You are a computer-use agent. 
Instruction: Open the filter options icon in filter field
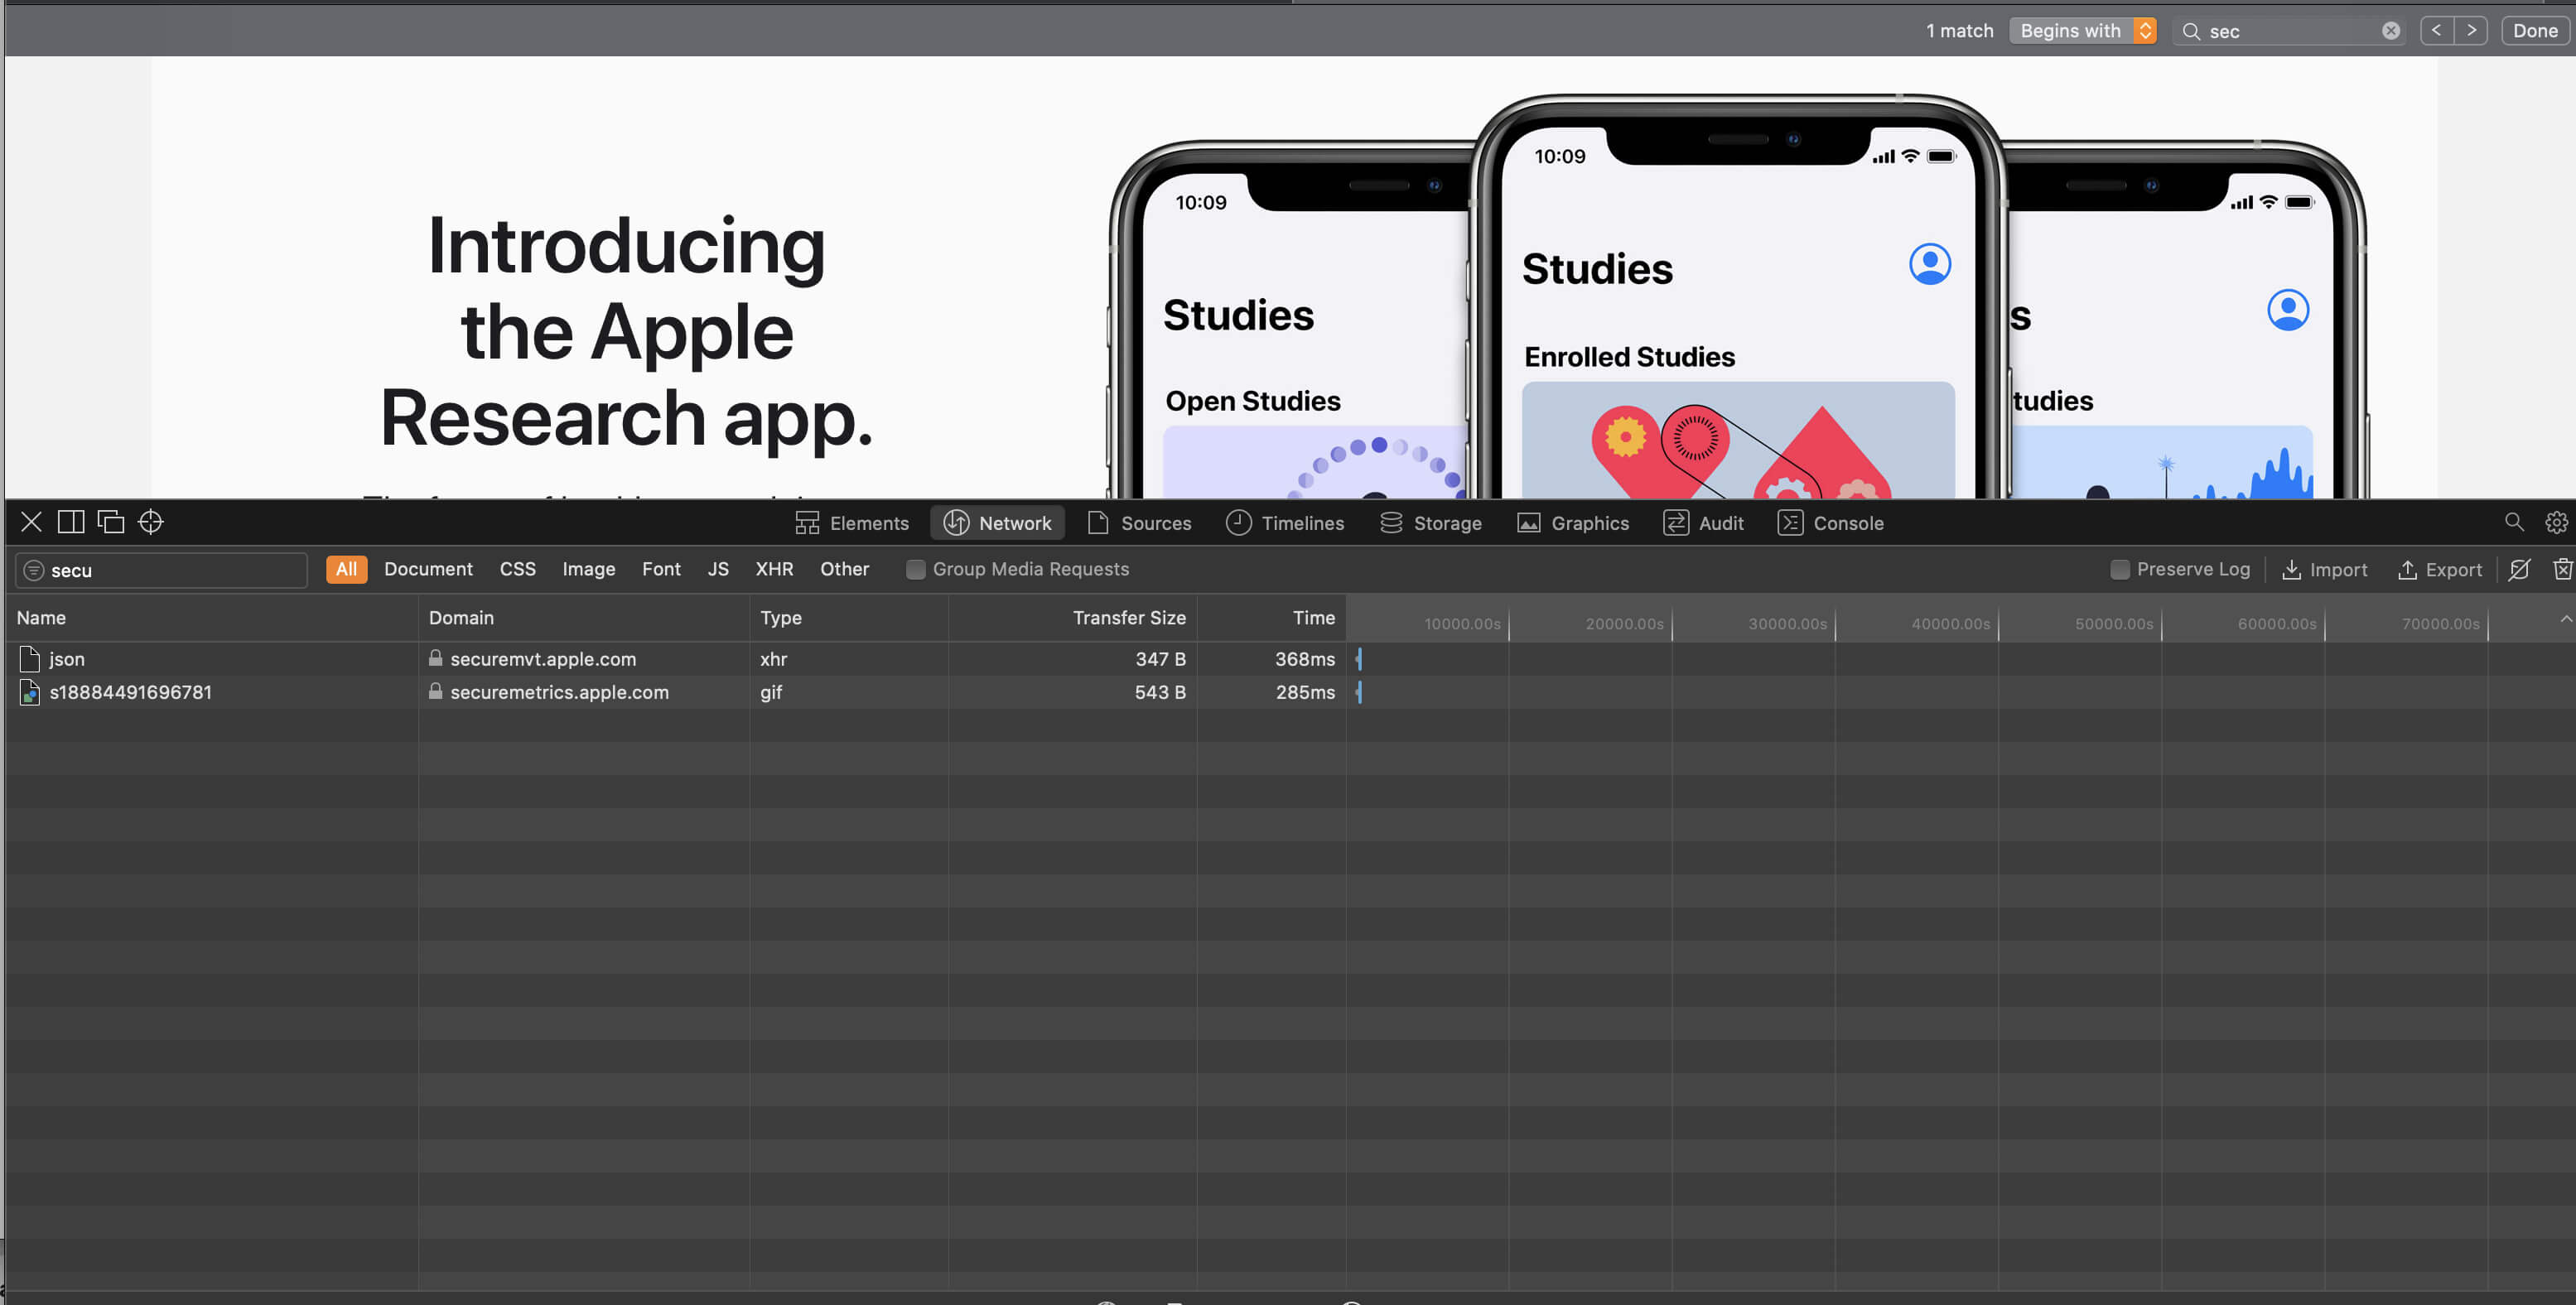point(34,570)
